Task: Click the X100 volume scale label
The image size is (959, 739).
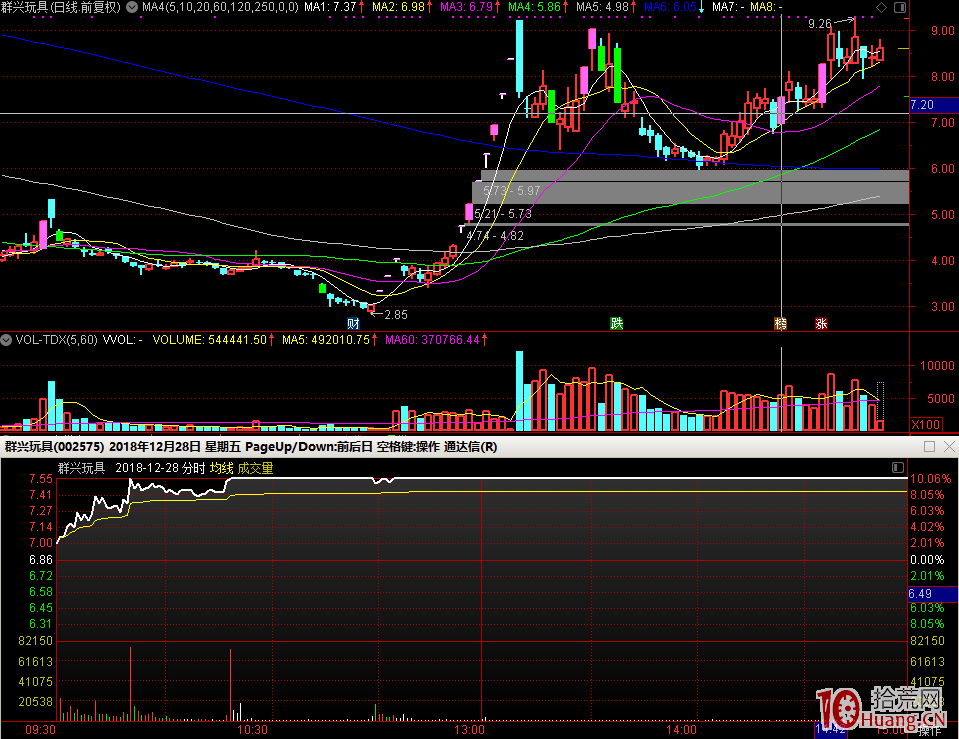Action: click(929, 425)
